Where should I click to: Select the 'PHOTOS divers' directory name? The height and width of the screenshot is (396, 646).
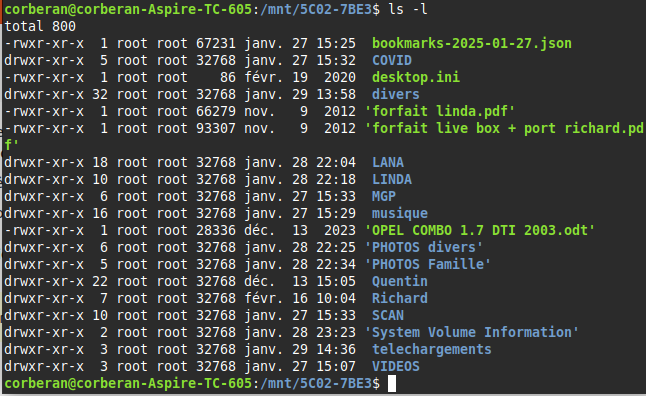pyautogui.click(x=424, y=247)
